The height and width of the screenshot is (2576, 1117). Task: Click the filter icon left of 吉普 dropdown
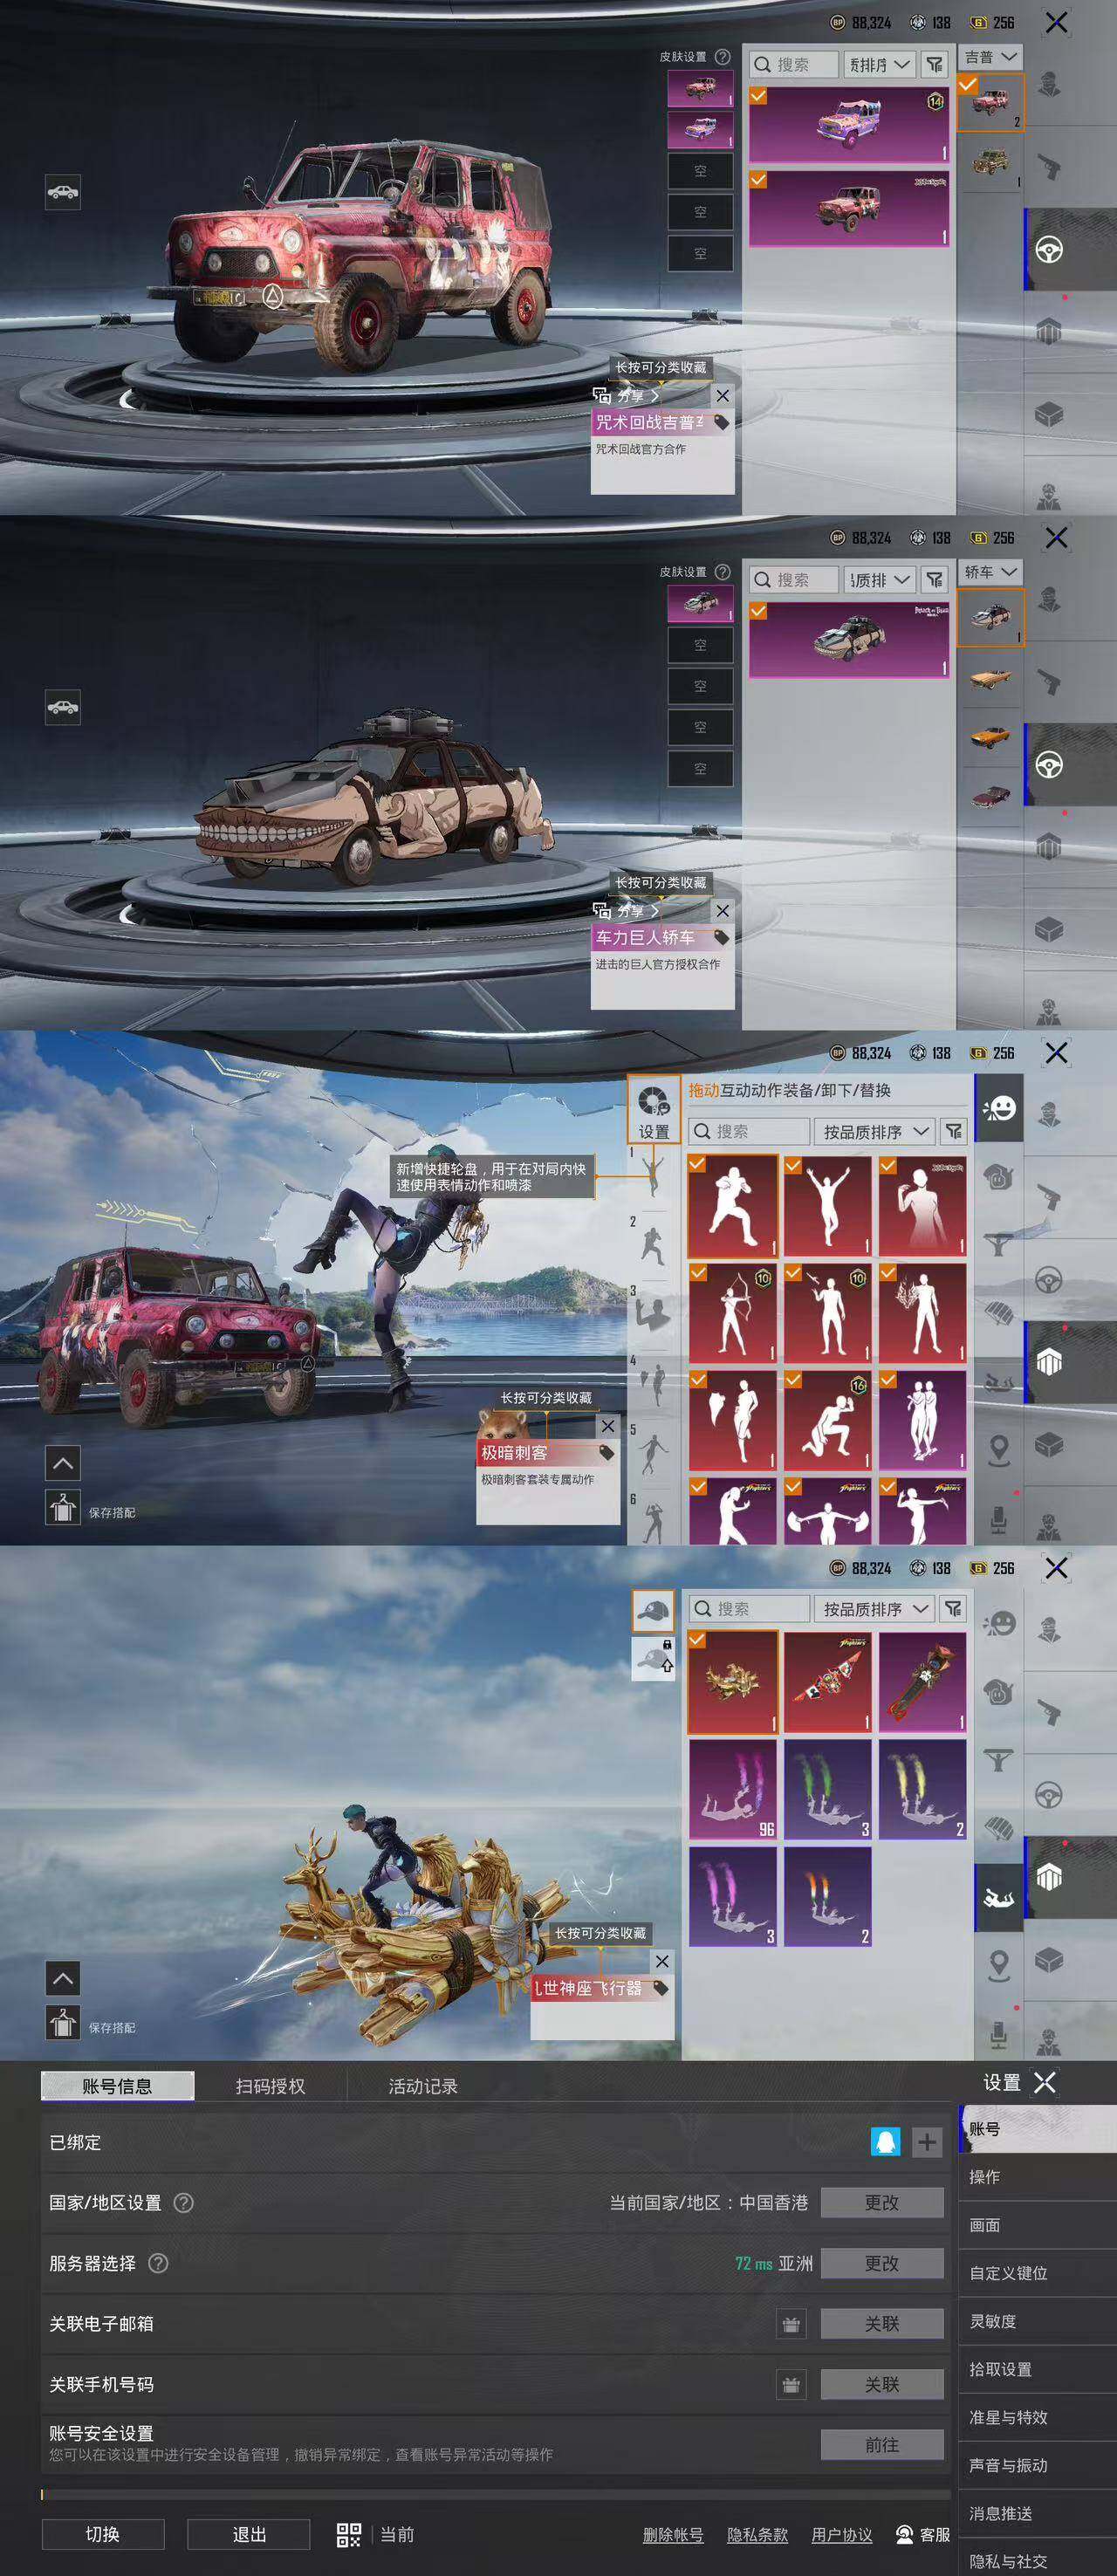(934, 64)
